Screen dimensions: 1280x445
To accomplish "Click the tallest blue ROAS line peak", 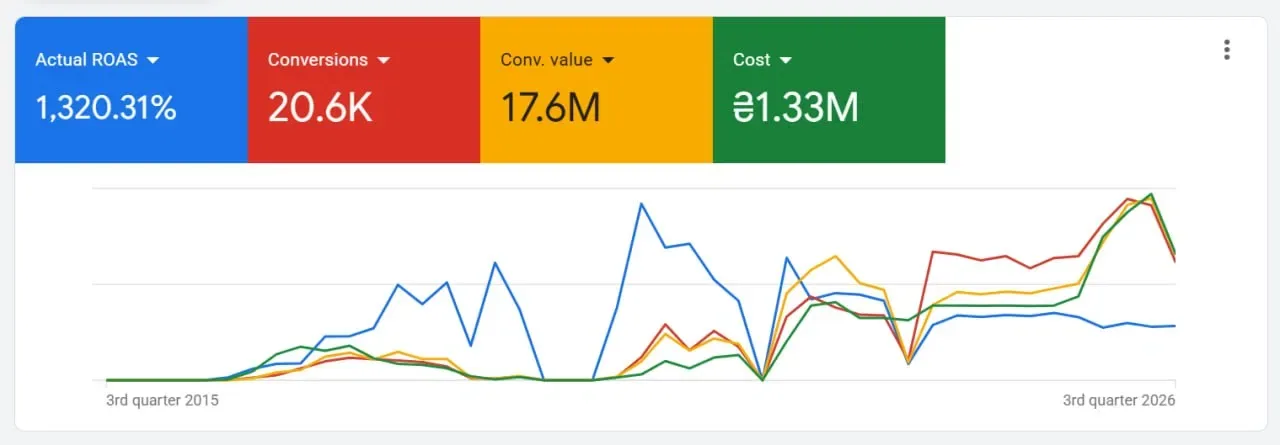I will coord(641,204).
